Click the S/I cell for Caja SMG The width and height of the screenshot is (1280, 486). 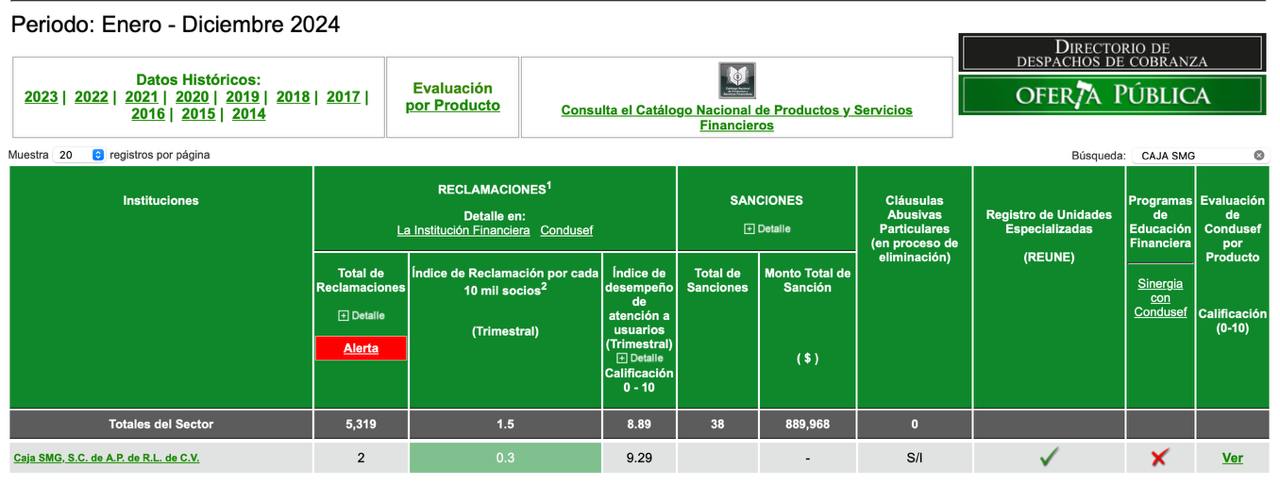[914, 458]
